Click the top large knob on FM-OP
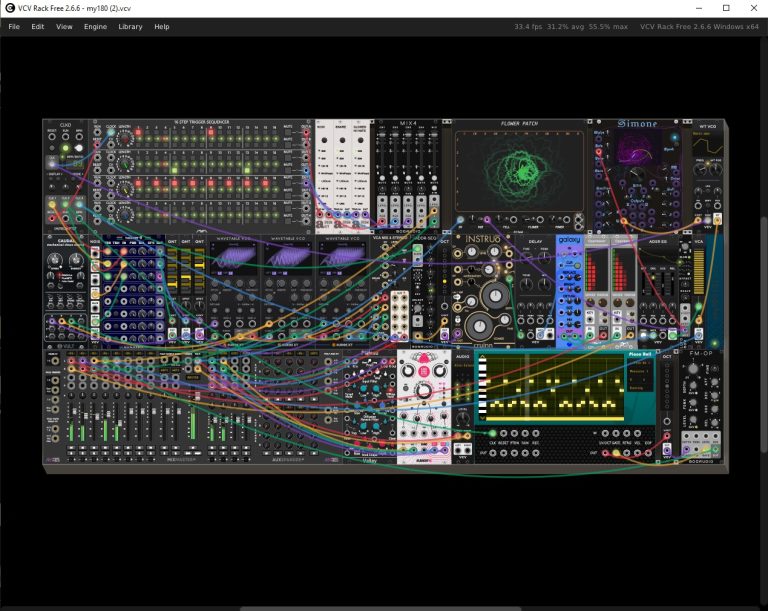 [693, 368]
